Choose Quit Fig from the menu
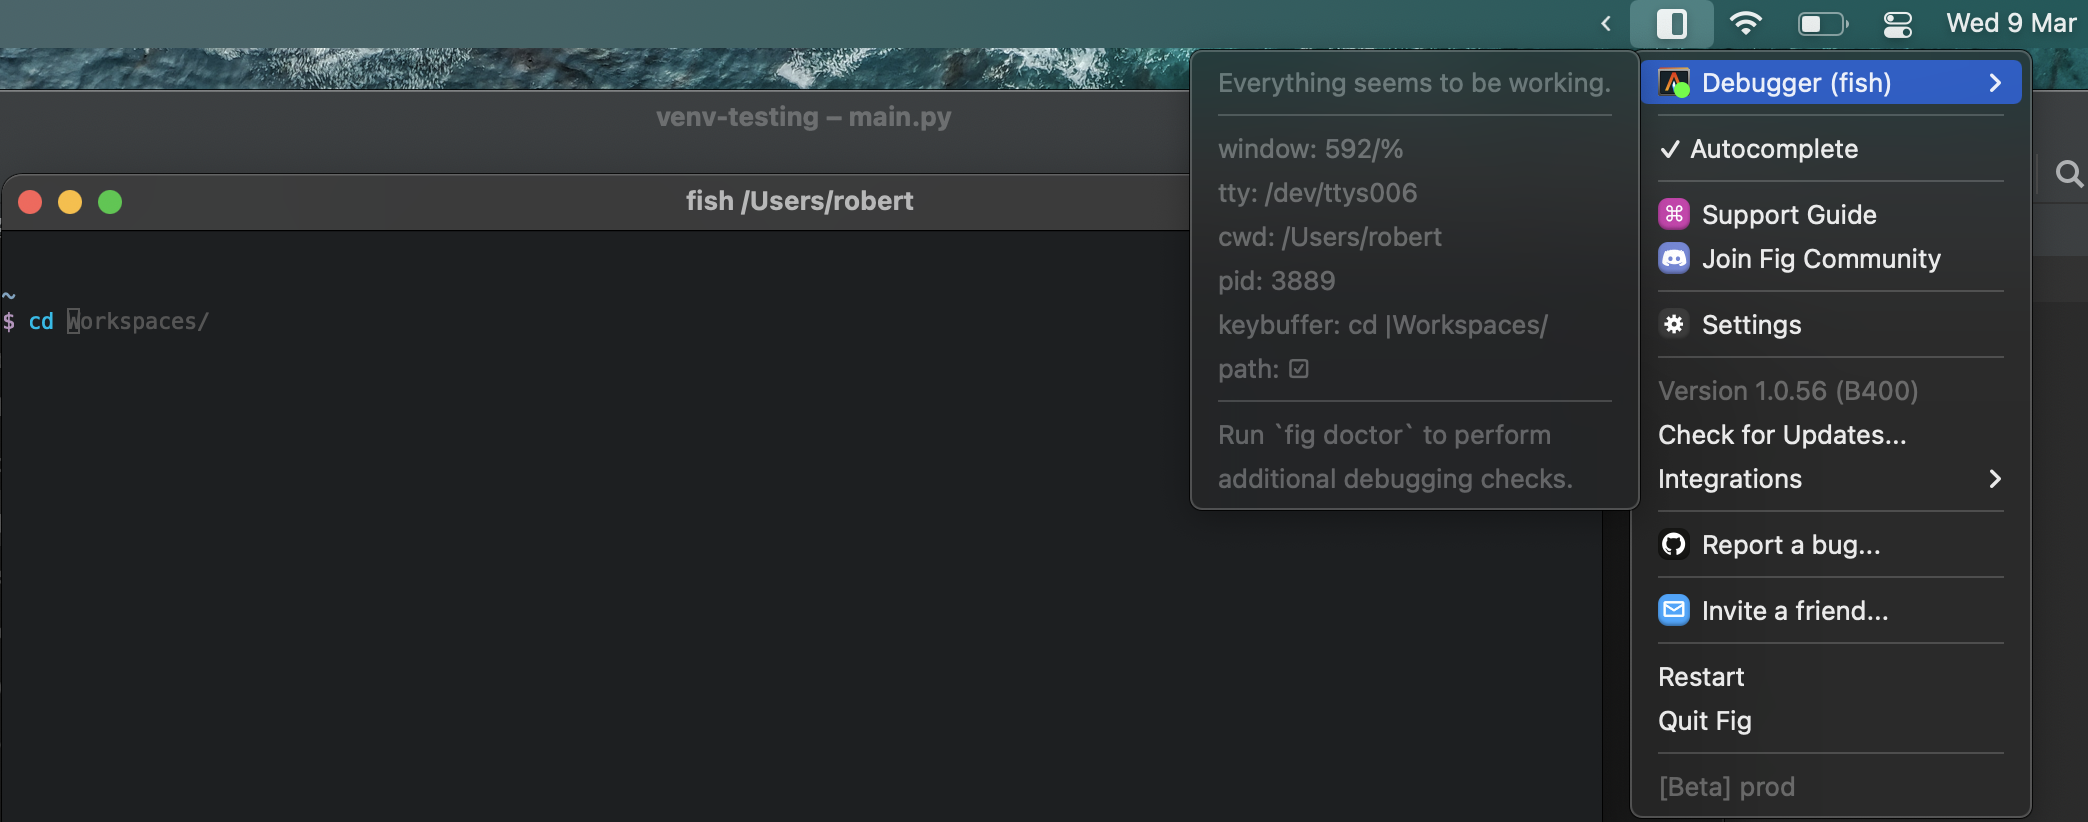This screenshot has width=2088, height=822. [1704, 720]
